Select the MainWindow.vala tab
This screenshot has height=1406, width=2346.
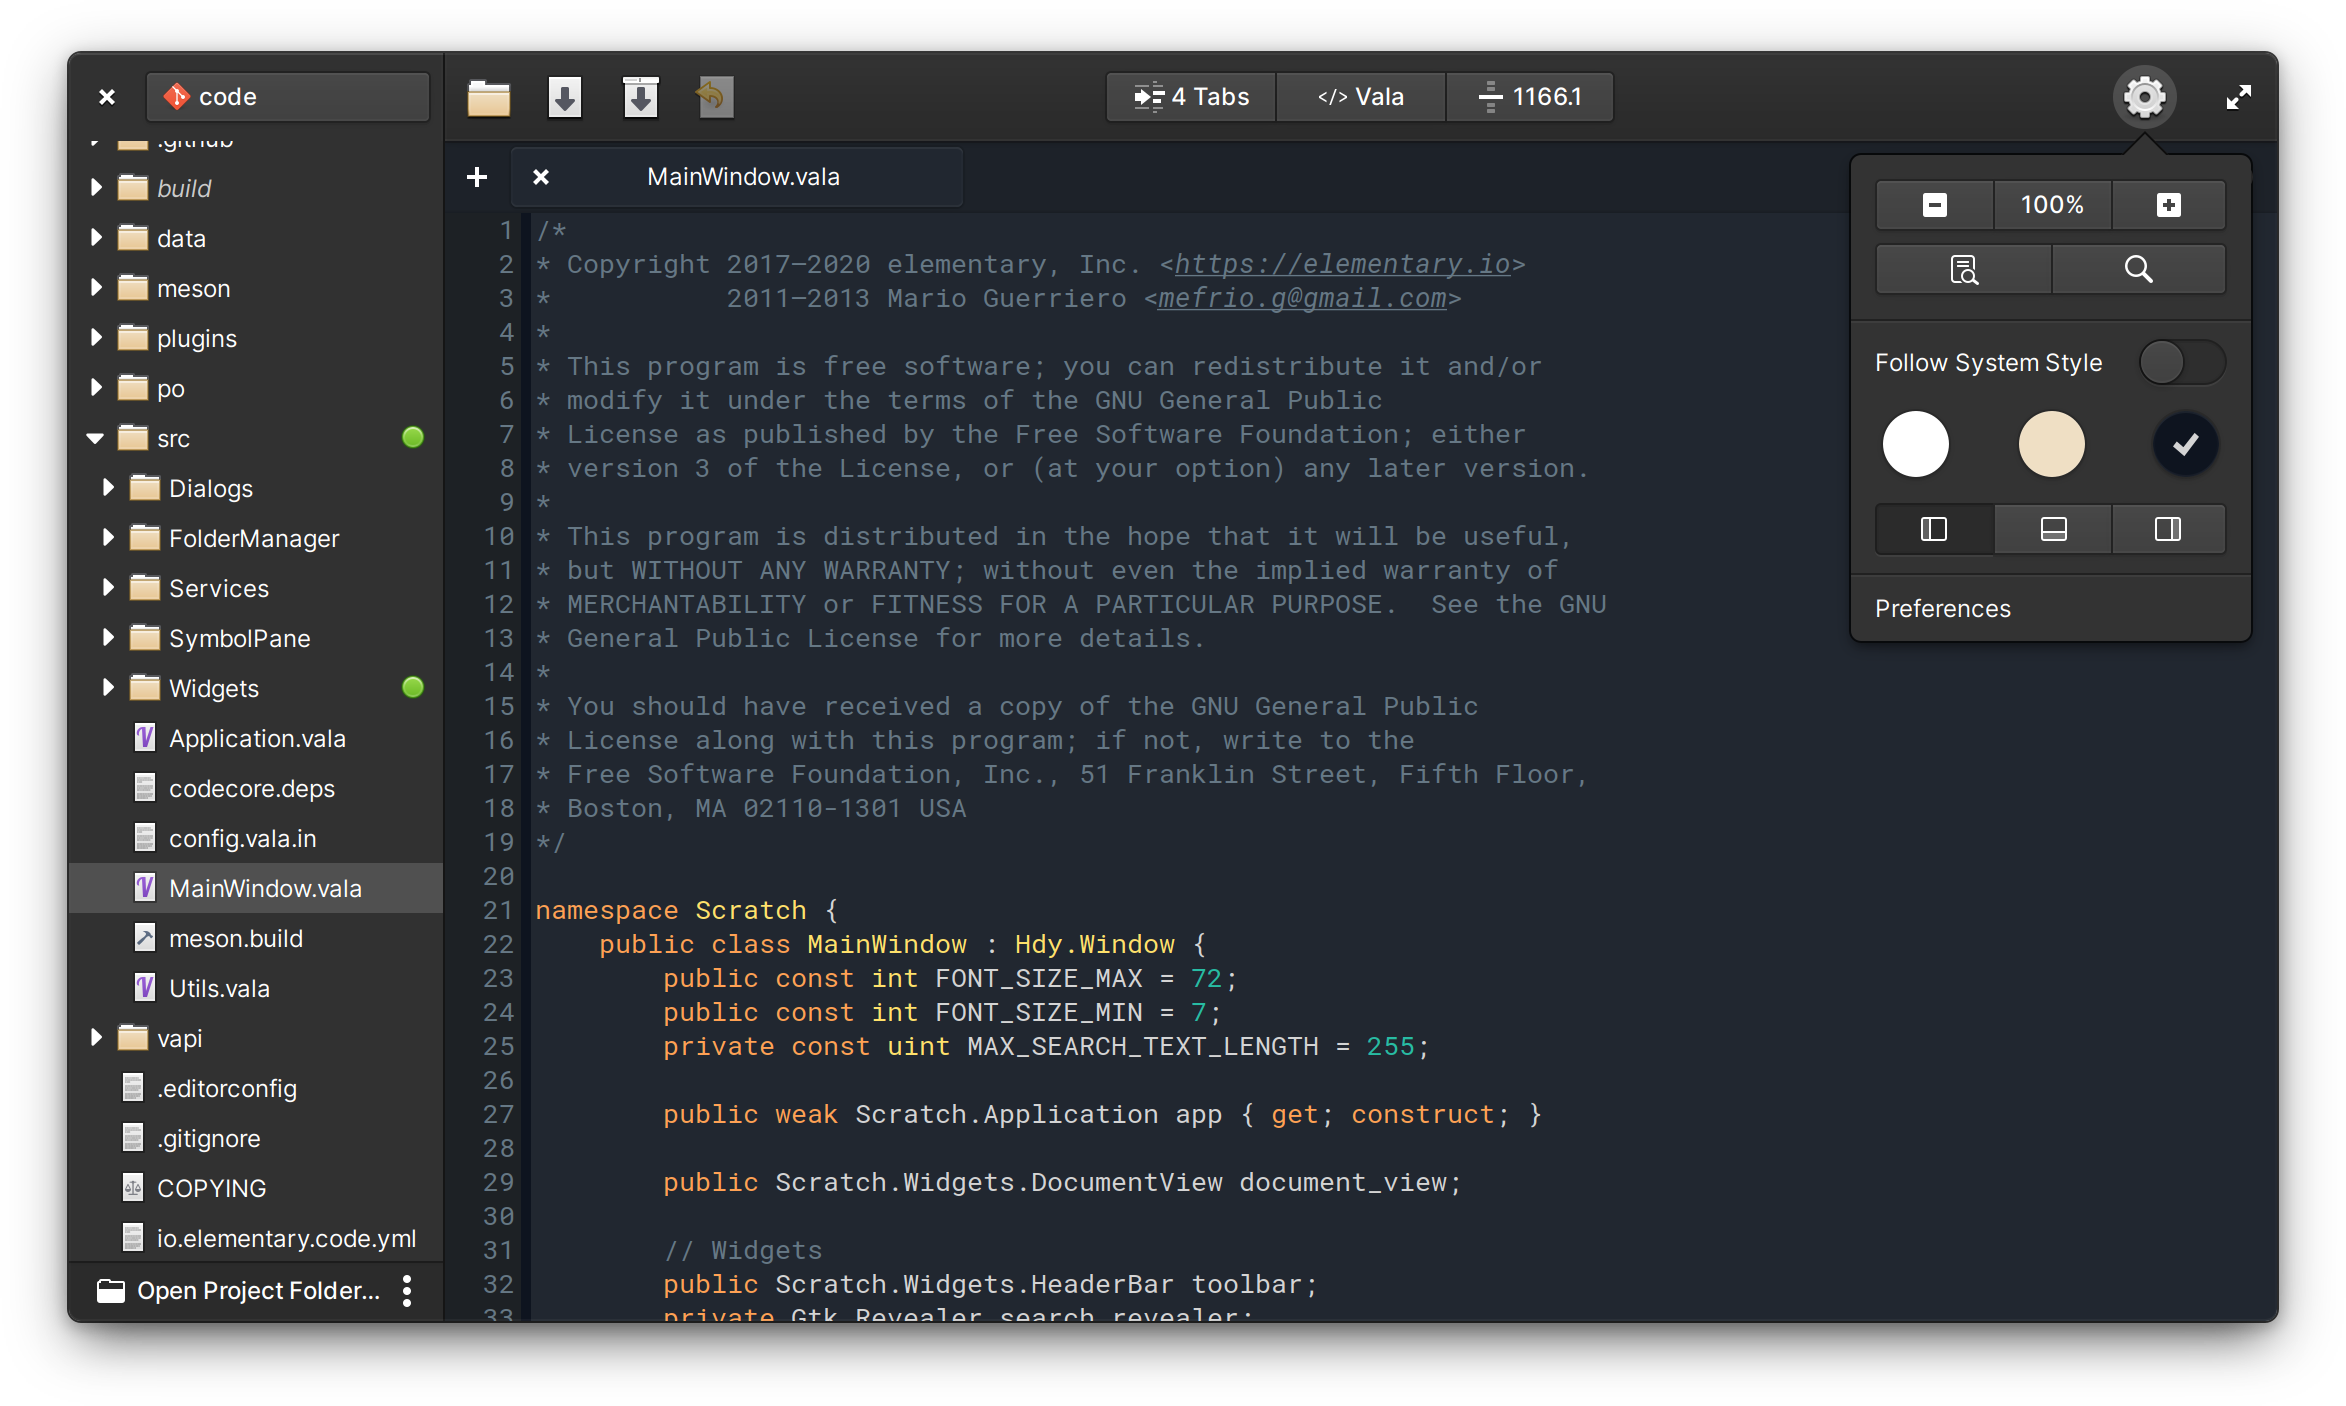[743, 177]
